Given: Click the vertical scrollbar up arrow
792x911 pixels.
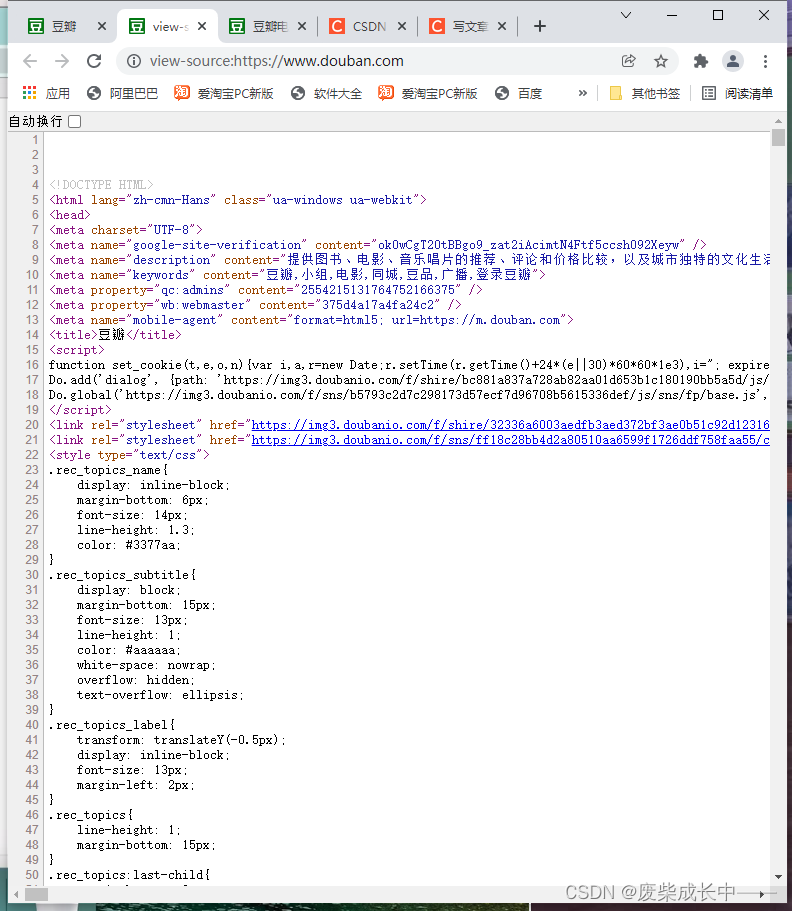Looking at the screenshot, I should pyautogui.click(x=778, y=121).
